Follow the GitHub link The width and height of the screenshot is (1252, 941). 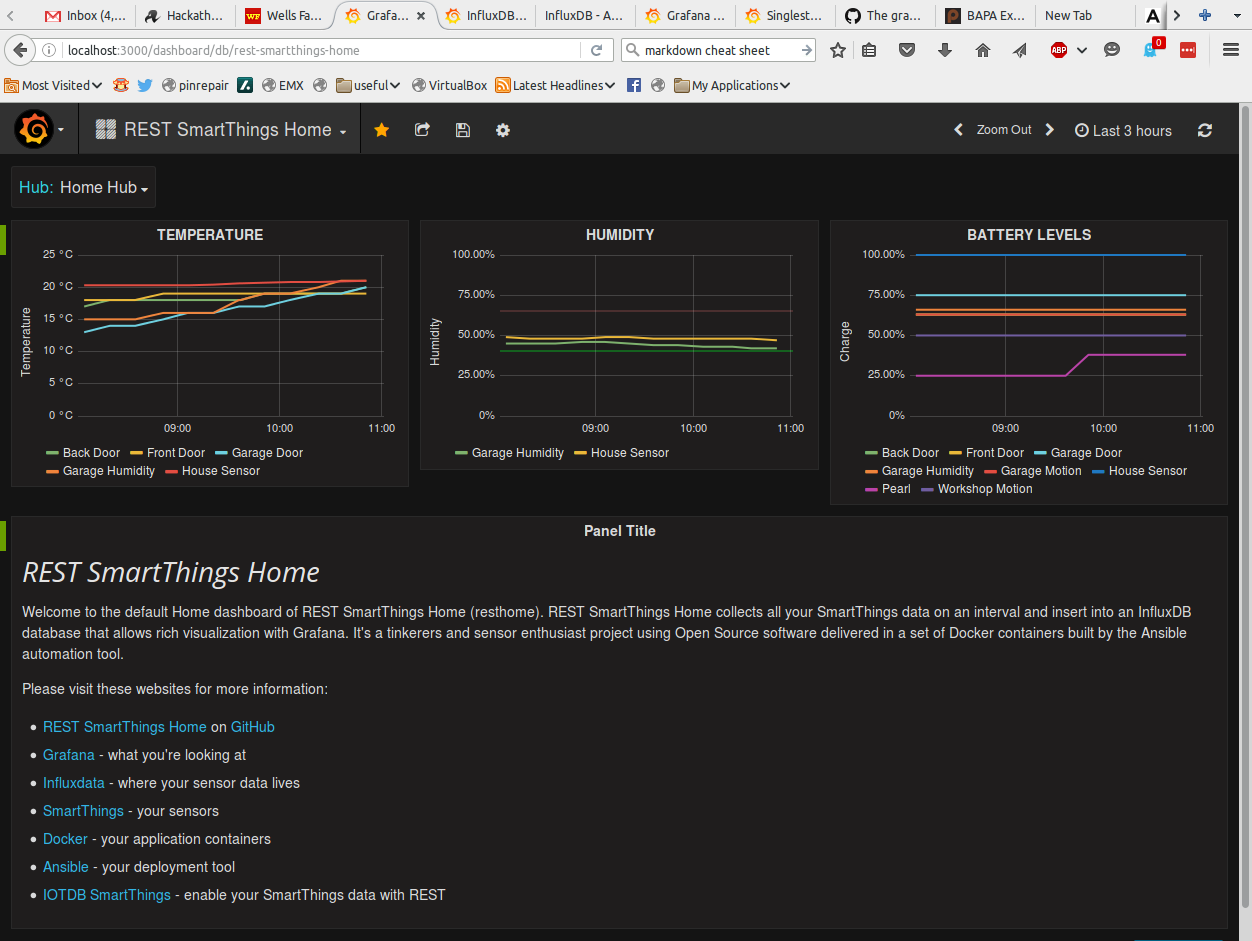coord(253,727)
